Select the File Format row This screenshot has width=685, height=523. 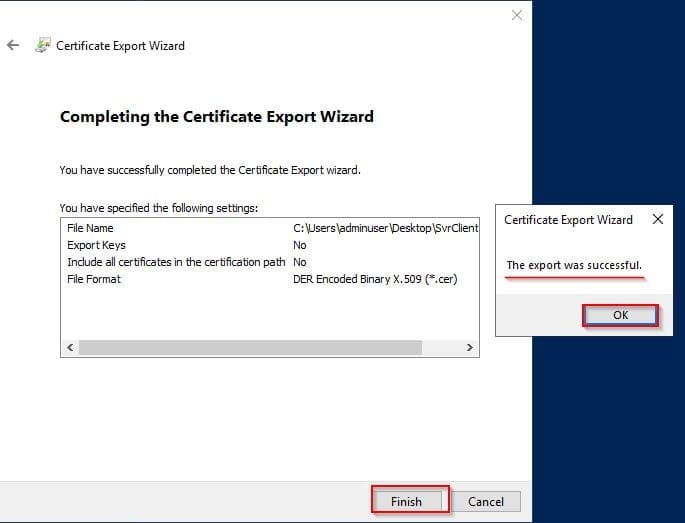94,279
